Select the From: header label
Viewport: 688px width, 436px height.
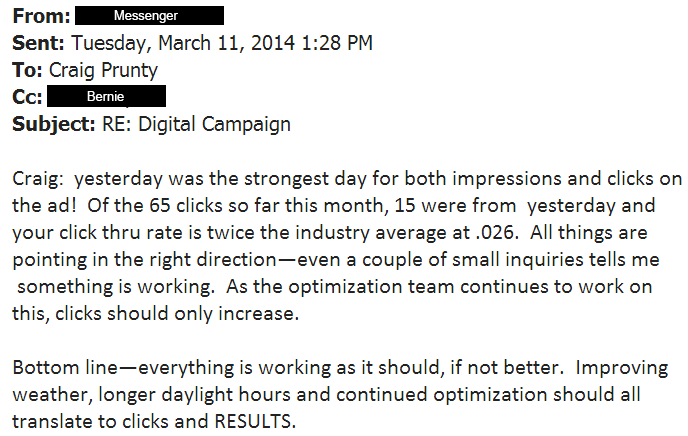[x=41, y=16]
